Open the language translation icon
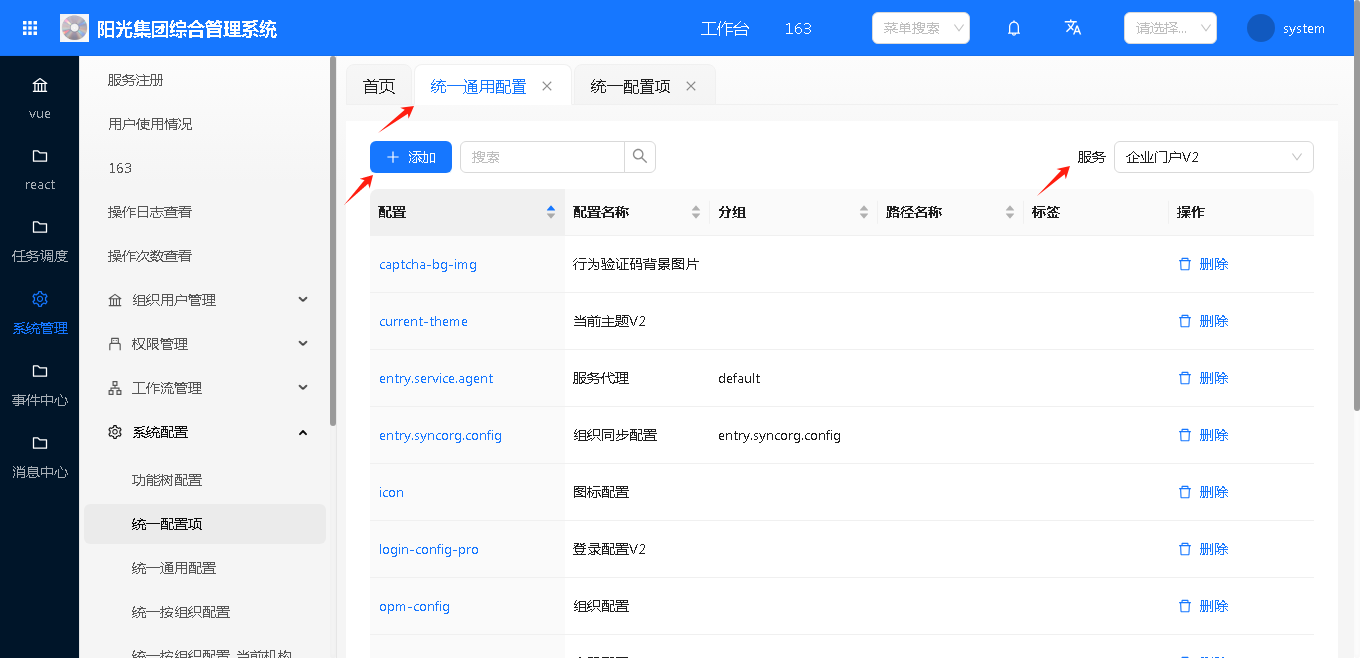1360x658 pixels. 1073,28
